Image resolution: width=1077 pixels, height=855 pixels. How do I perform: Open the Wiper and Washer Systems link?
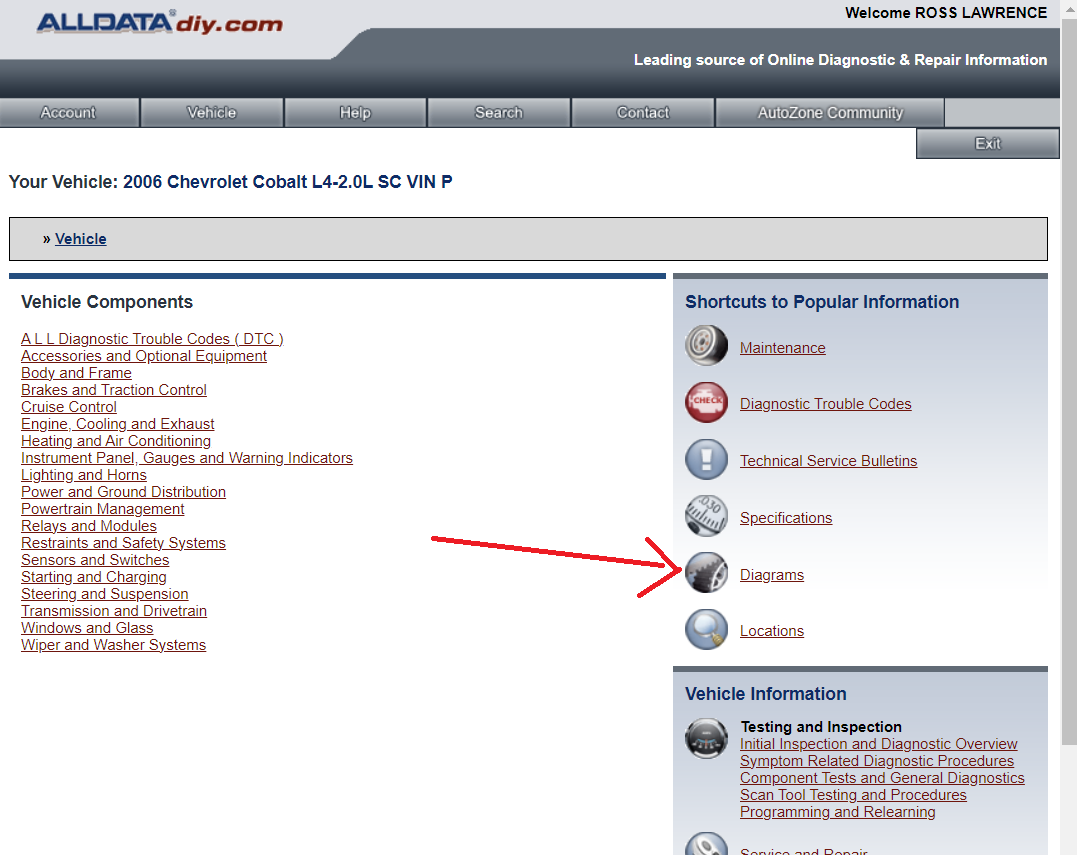point(113,645)
